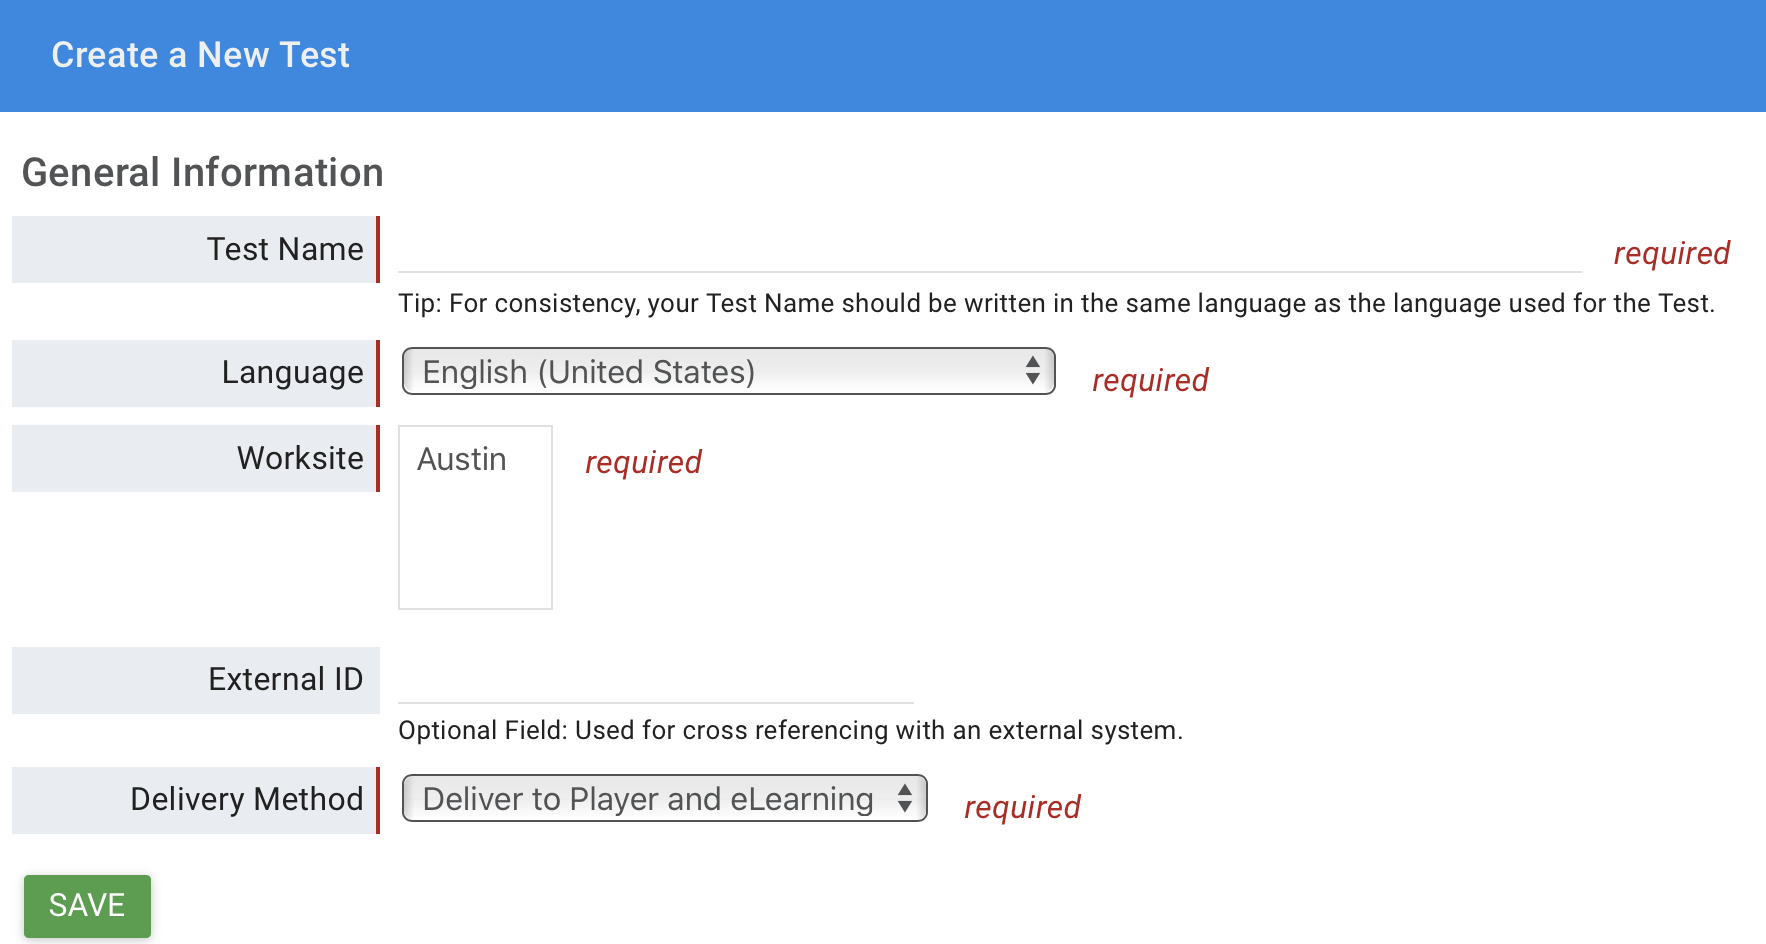This screenshot has height=944, width=1766.
Task: Click the Test Name language tip text
Action: point(1056,303)
